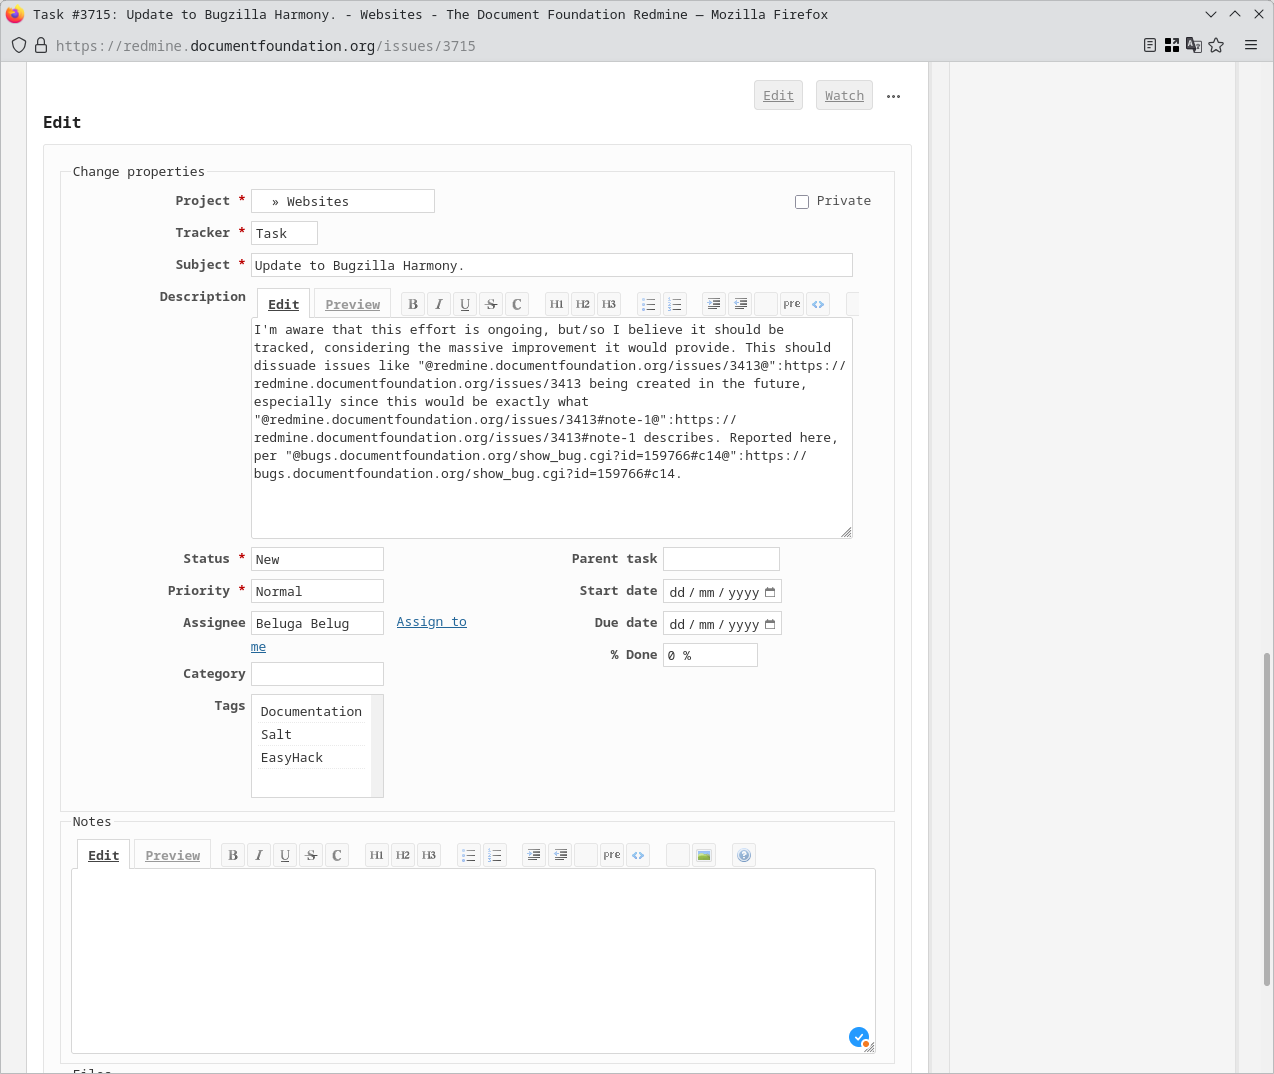
Task: Open the Status dropdown
Action: (317, 559)
